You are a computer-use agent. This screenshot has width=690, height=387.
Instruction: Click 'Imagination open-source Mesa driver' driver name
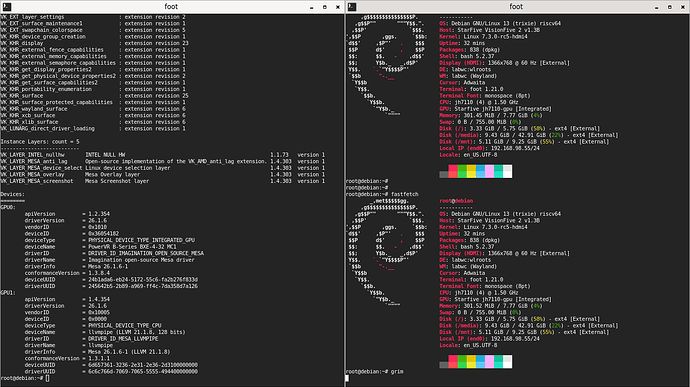click(142, 260)
